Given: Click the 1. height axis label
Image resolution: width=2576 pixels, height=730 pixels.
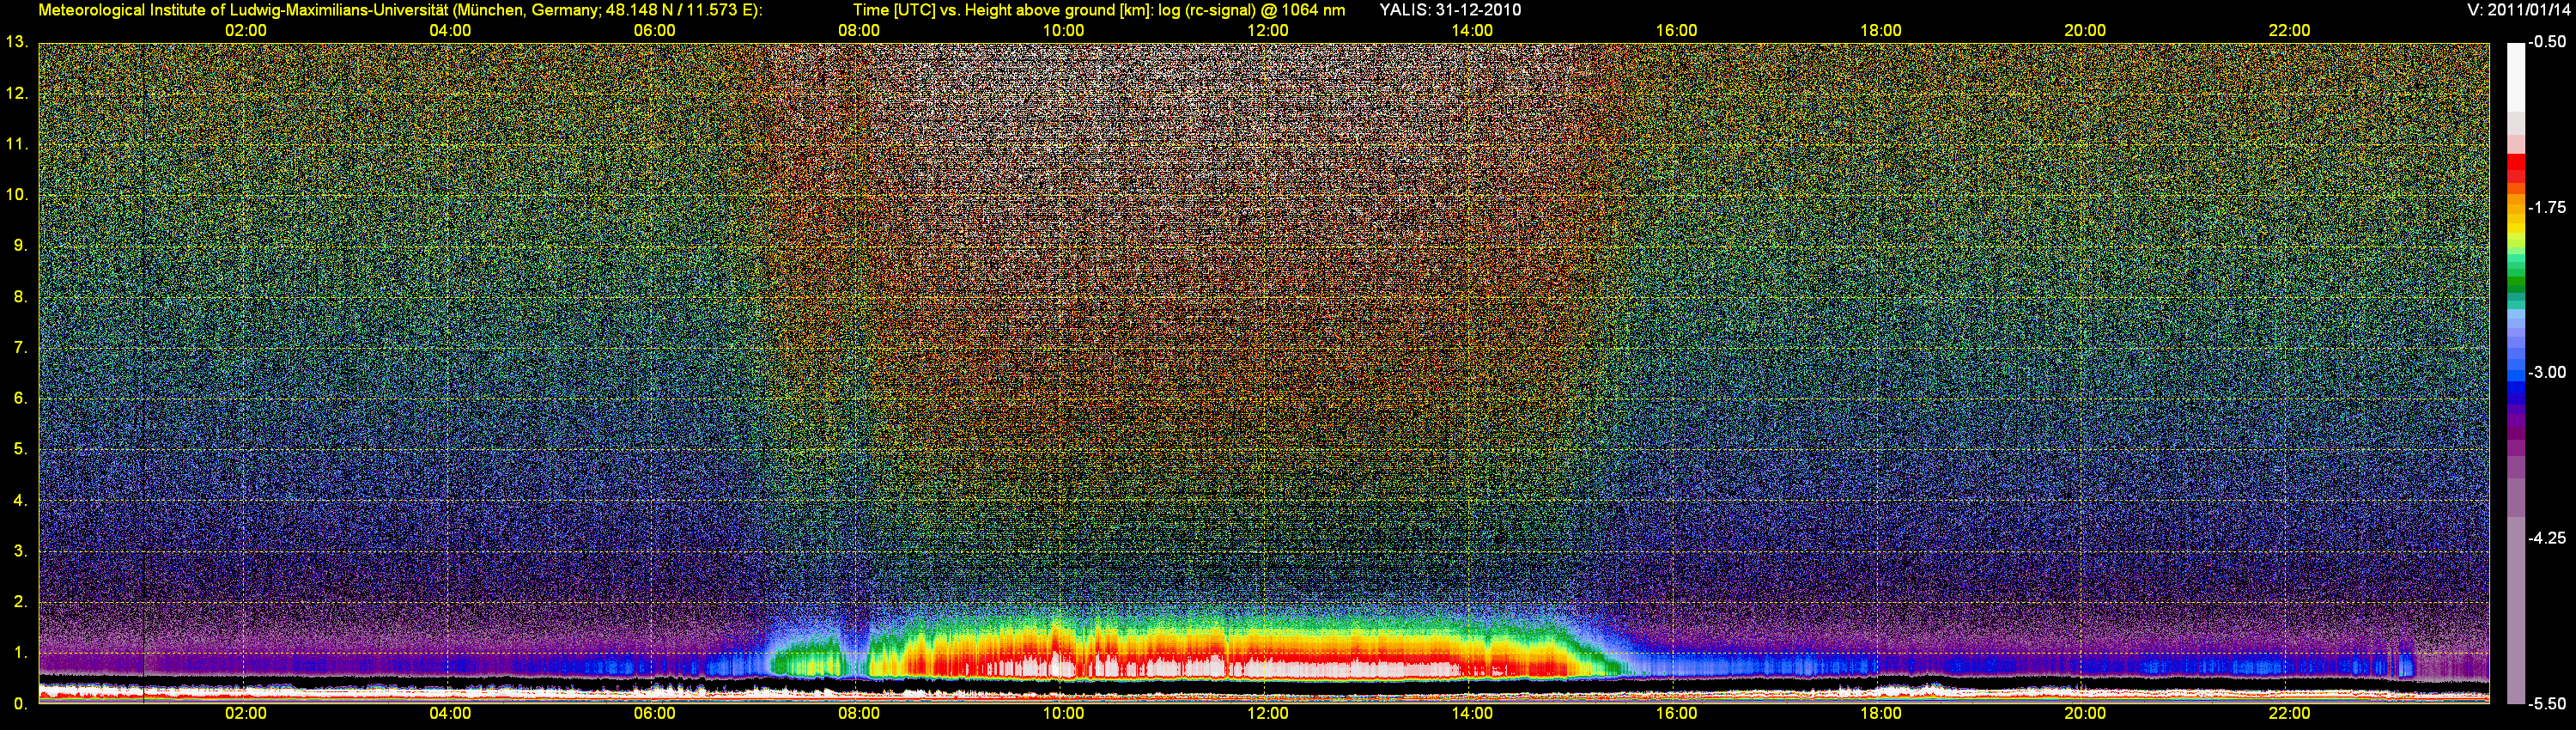Looking at the screenshot, I should point(20,652).
